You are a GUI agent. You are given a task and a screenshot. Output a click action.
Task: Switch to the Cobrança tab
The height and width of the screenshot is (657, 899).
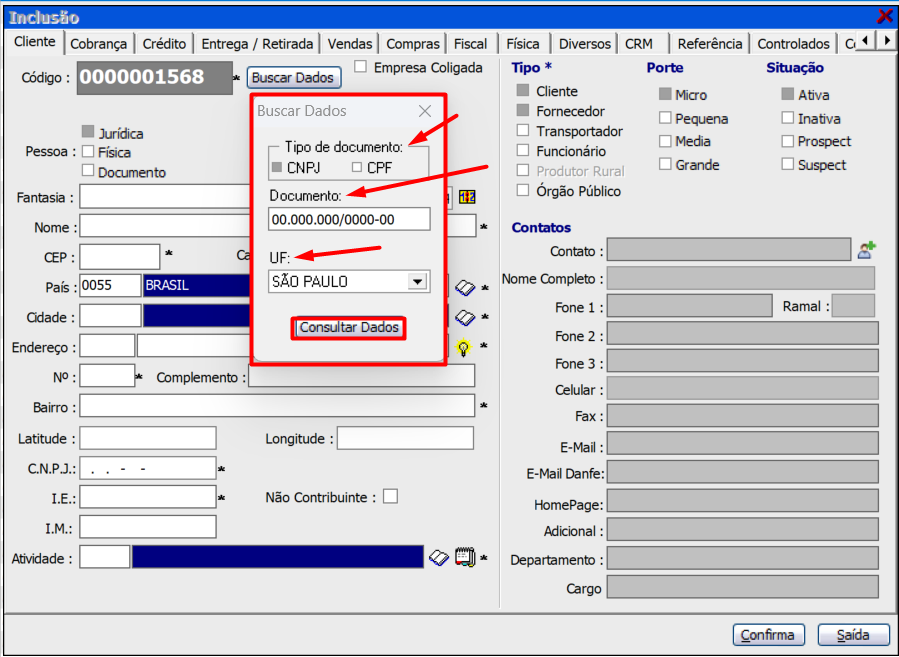pyautogui.click(x=99, y=44)
